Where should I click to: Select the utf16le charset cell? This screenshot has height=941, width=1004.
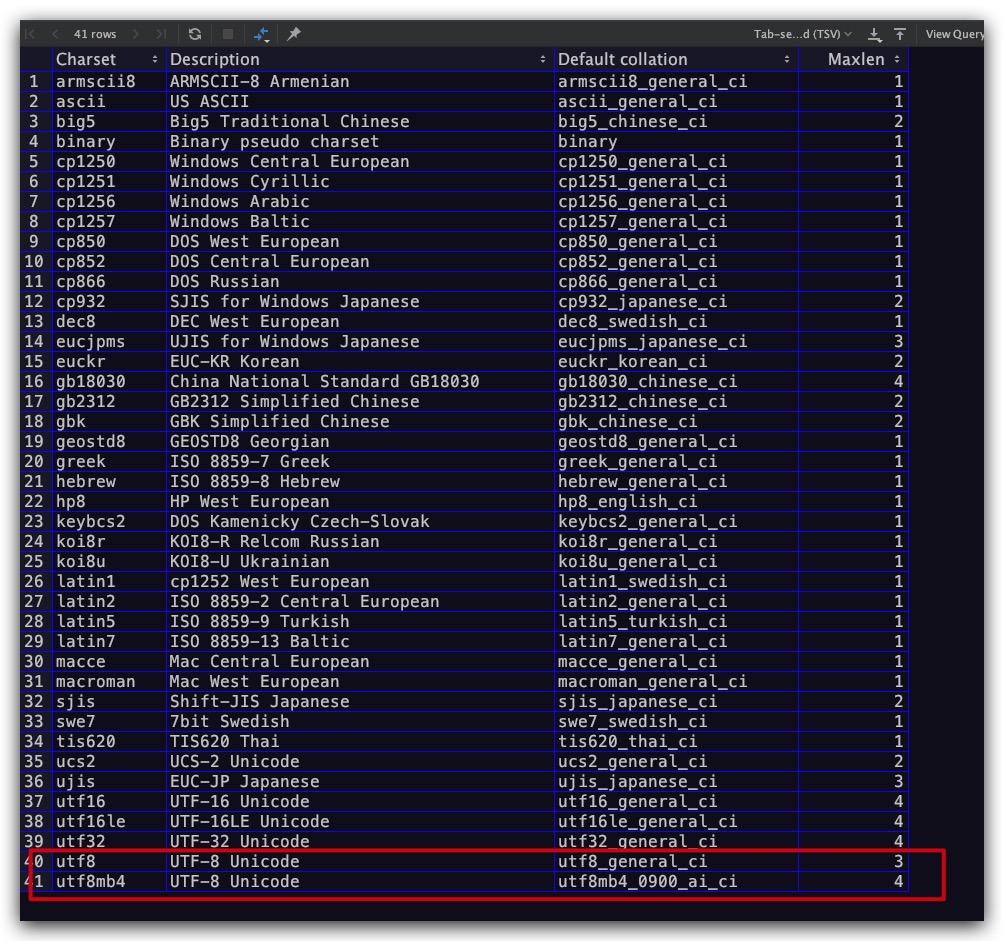pyautogui.click(x=109, y=821)
